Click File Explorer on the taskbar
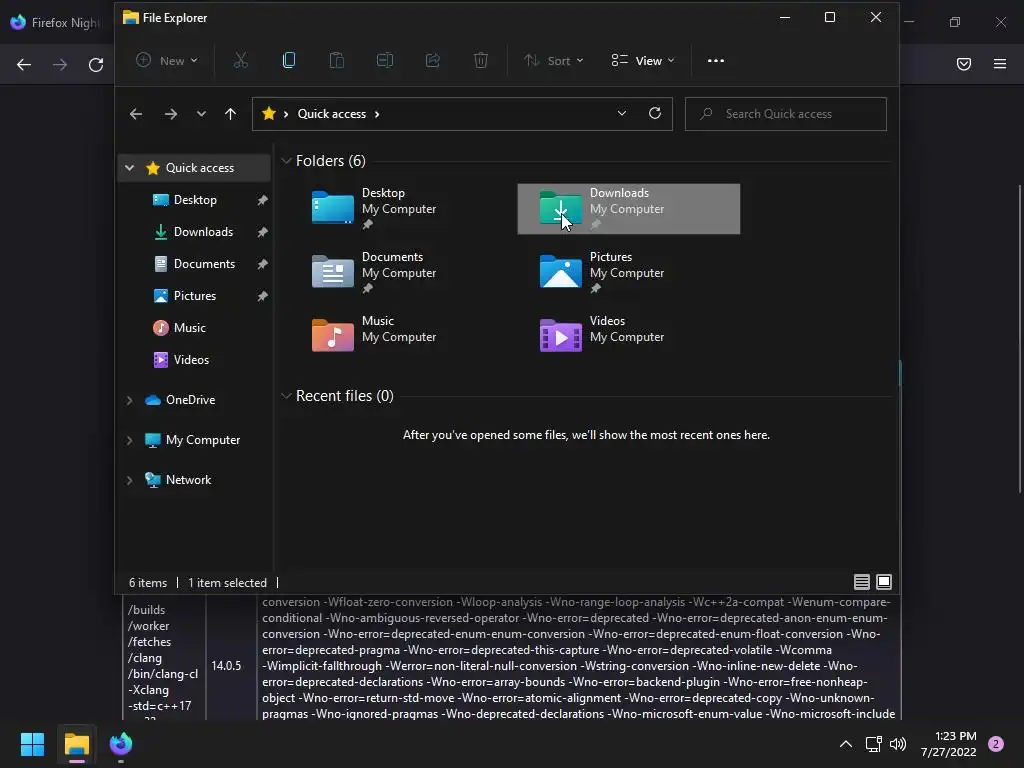 coord(77,744)
